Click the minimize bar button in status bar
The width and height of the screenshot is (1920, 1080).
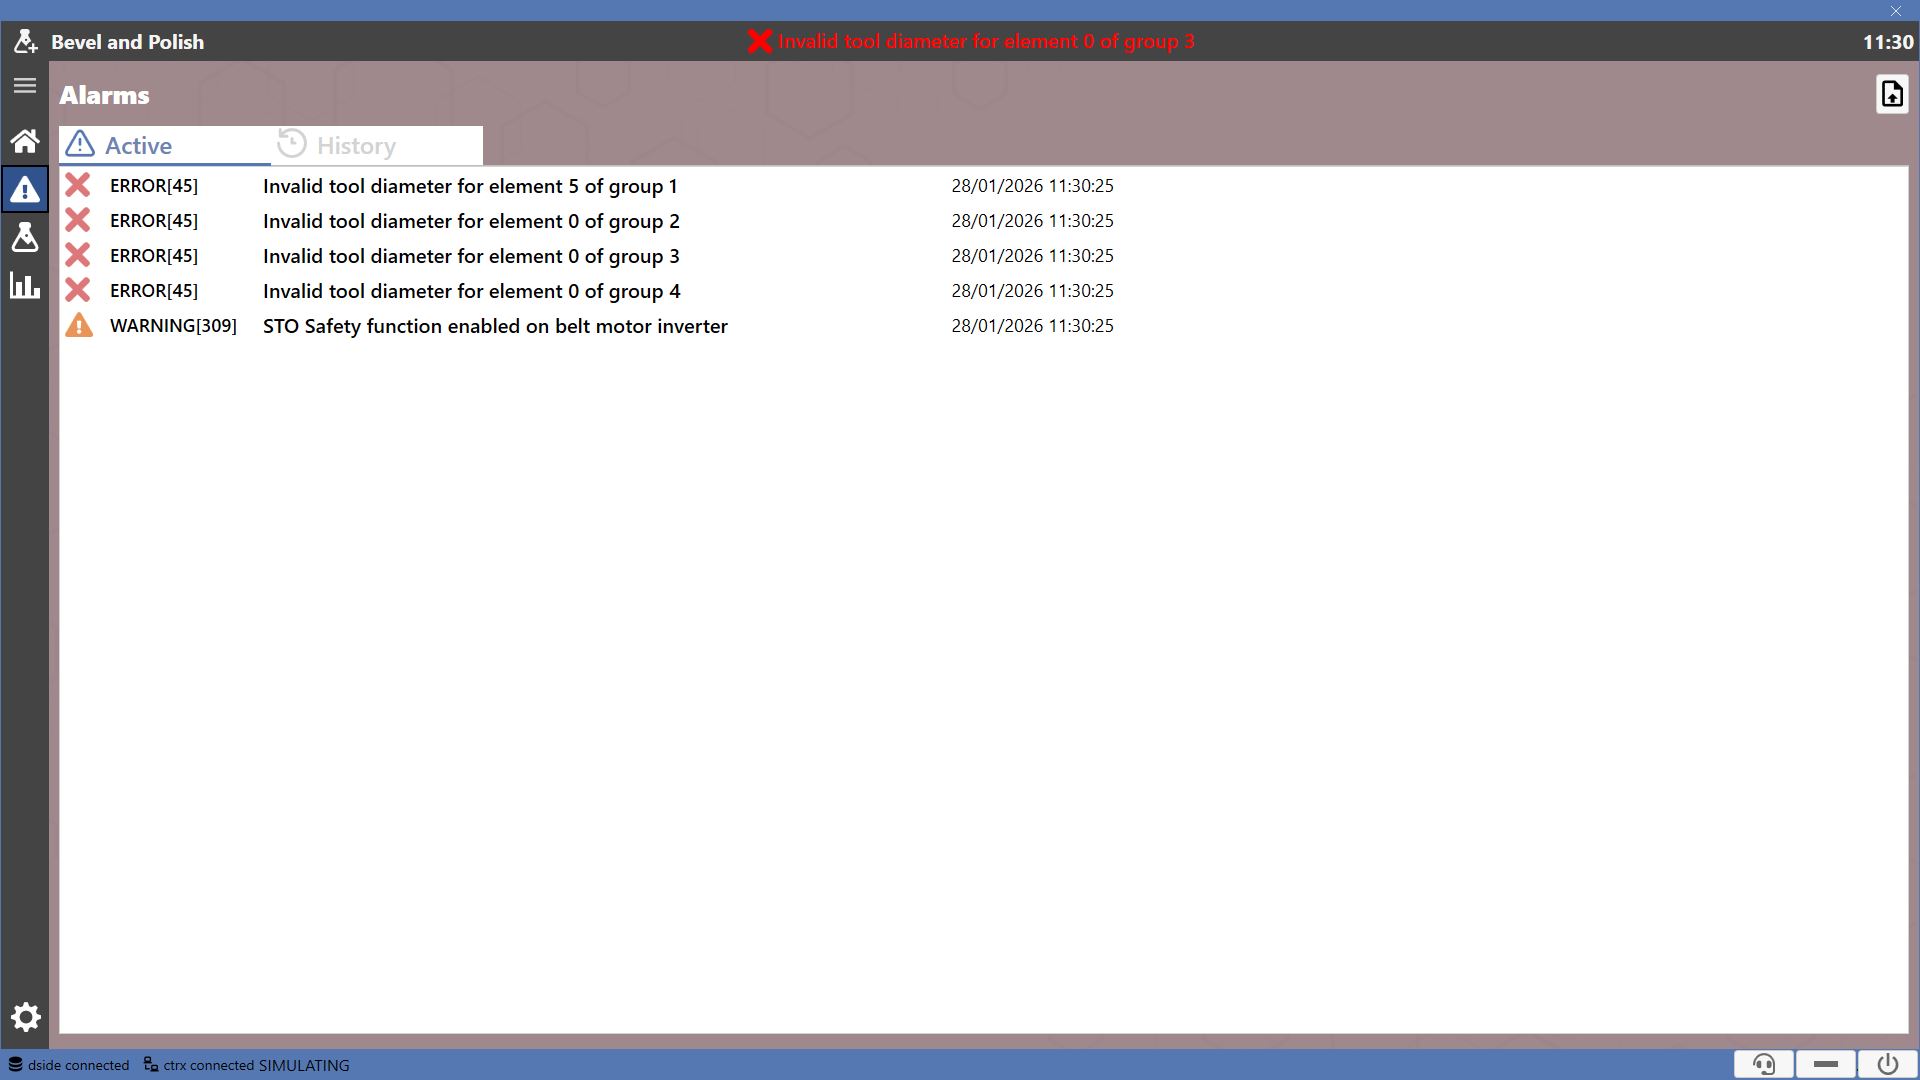[1826, 1064]
